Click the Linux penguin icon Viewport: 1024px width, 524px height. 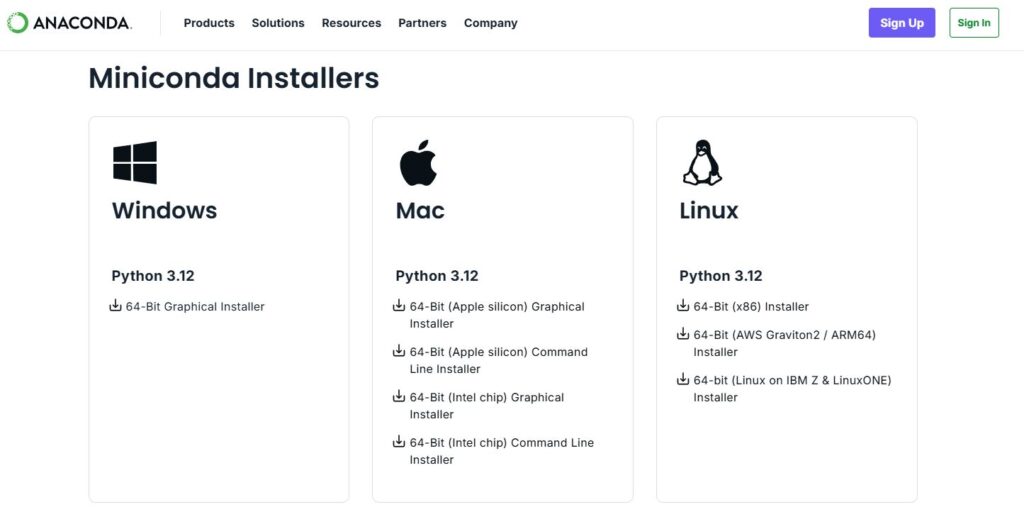[x=702, y=162]
